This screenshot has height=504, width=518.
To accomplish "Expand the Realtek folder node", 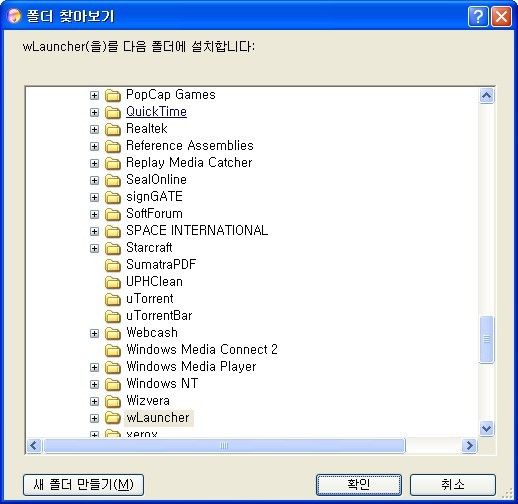I will click(94, 130).
